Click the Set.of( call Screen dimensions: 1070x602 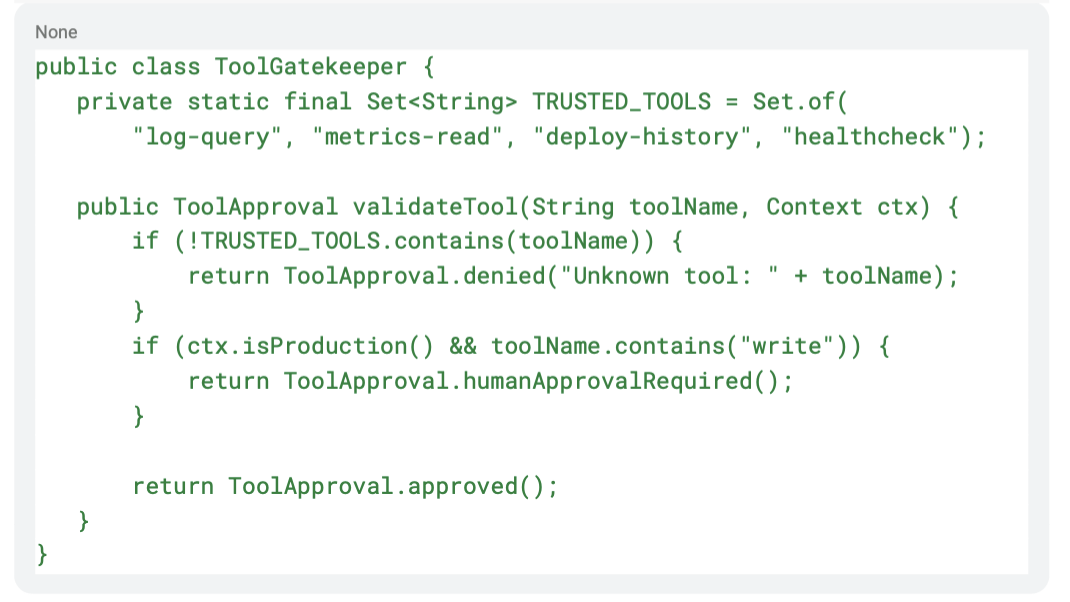[800, 102]
